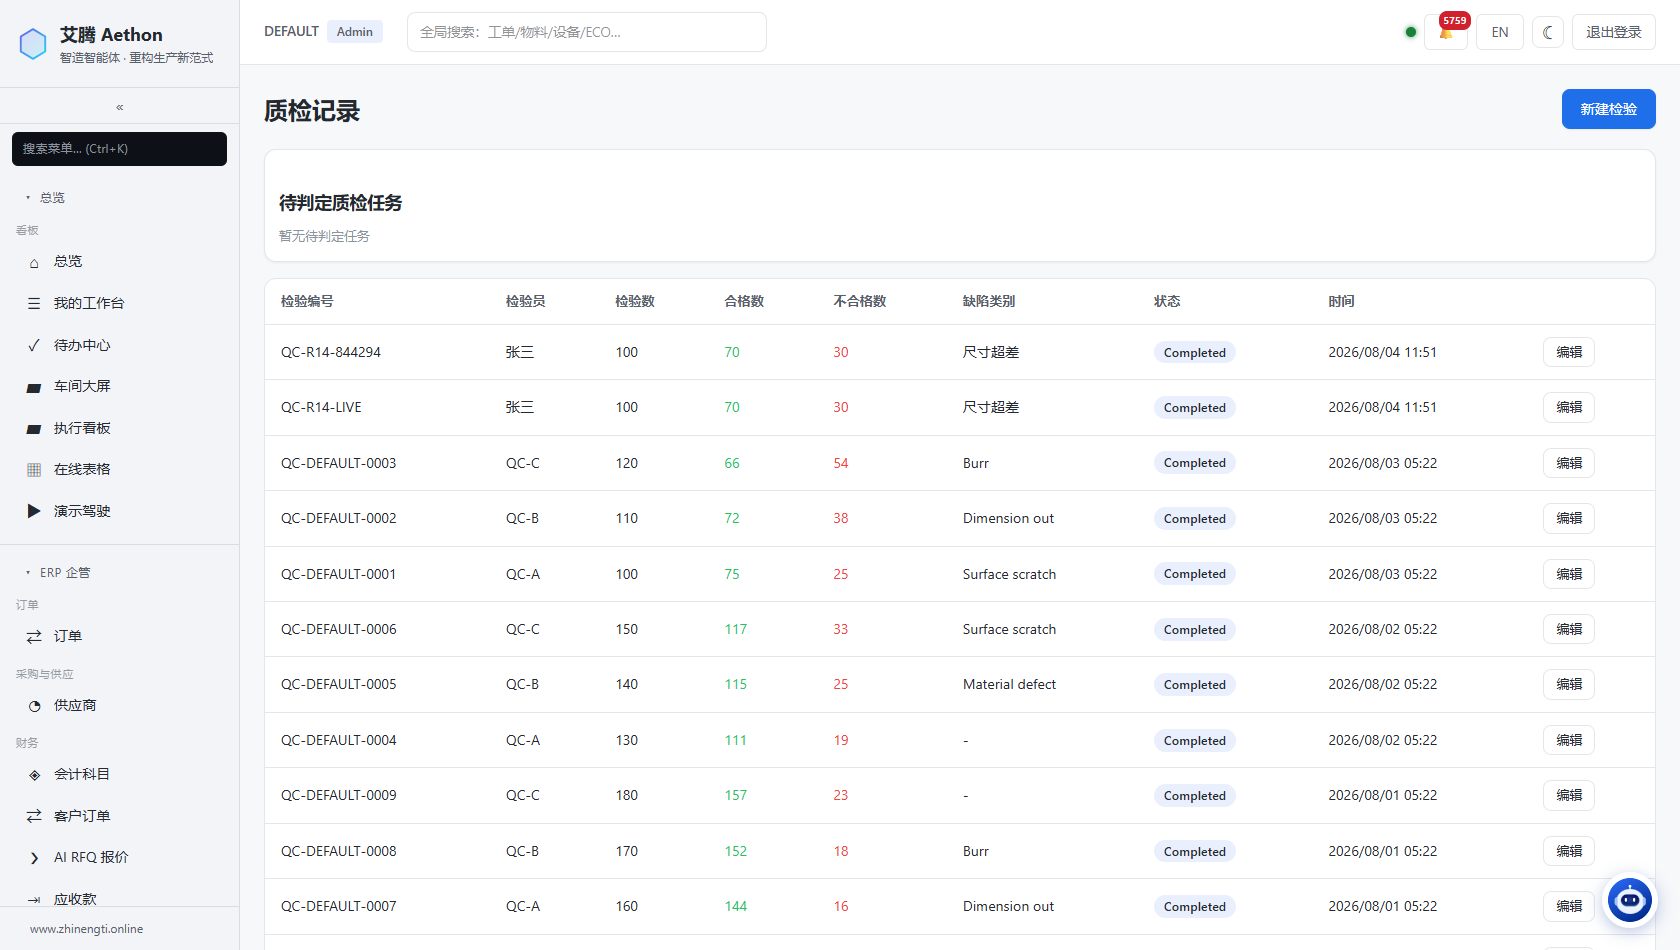The image size is (1680, 950).
Task: Focus the 全局搜索 global search field
Action: (586, 32)
